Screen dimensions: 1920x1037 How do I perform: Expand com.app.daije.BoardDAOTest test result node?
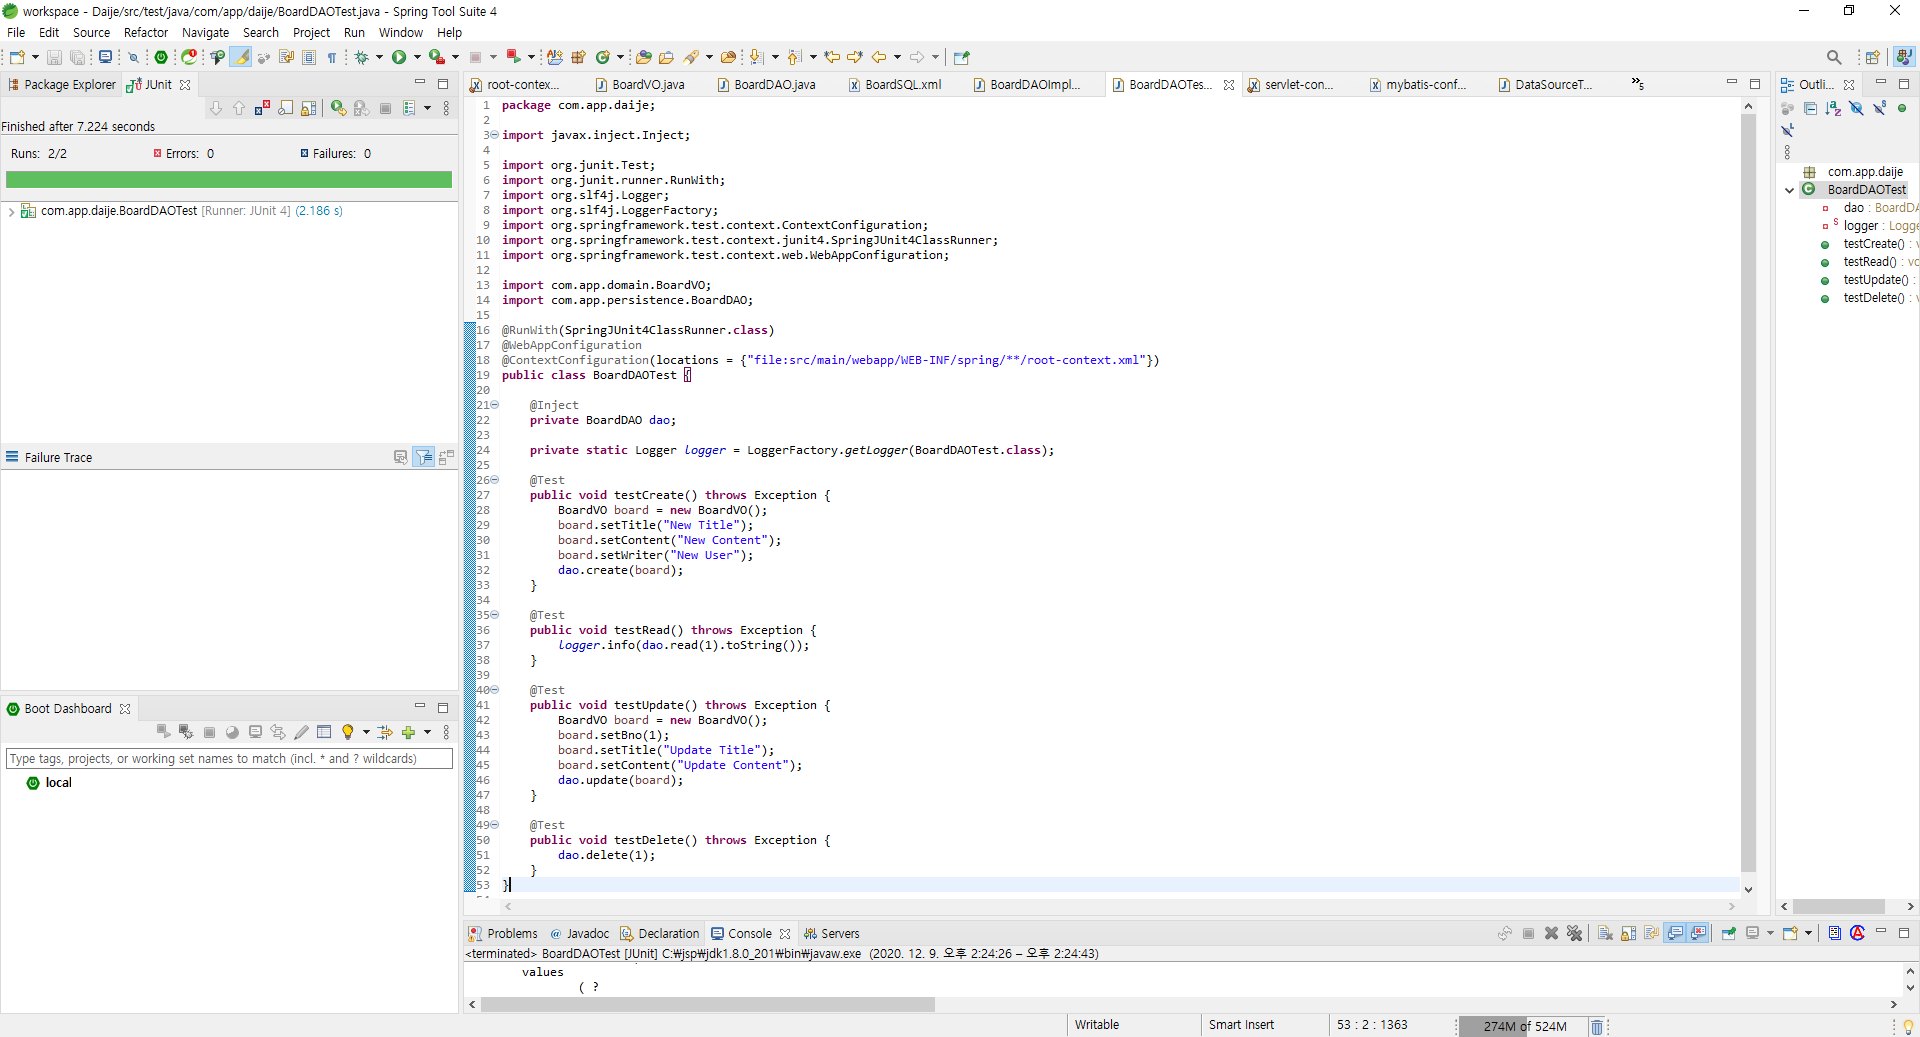click(11, 211)
